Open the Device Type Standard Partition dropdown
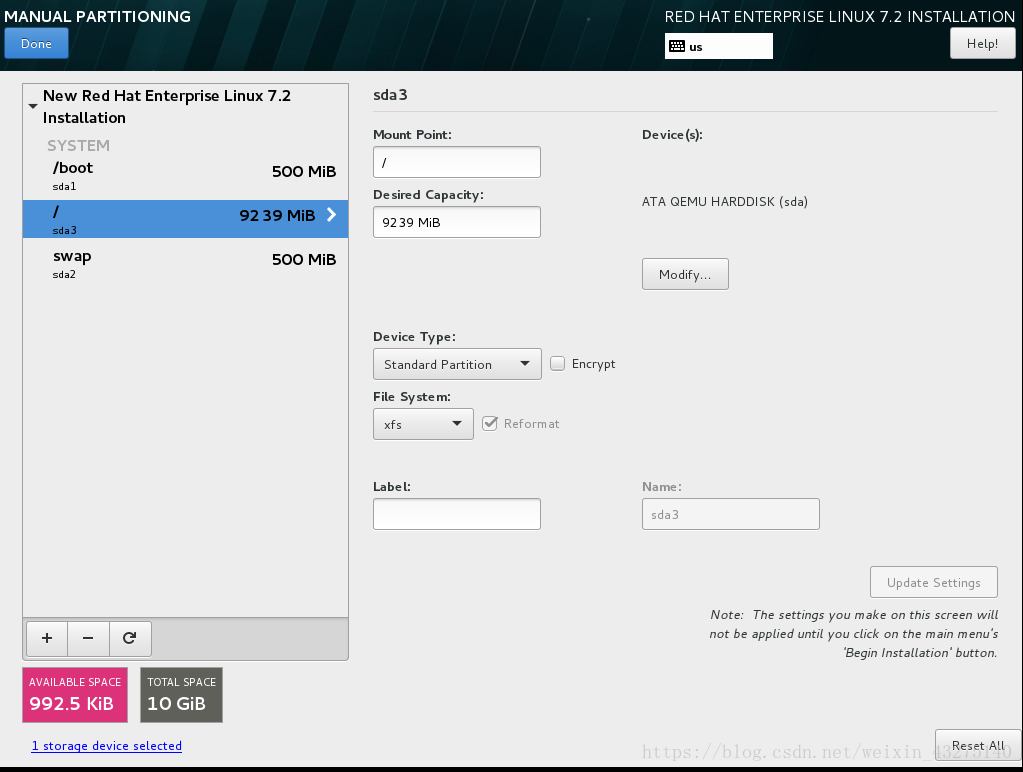The image size is (1023, 772). [457, 364]
